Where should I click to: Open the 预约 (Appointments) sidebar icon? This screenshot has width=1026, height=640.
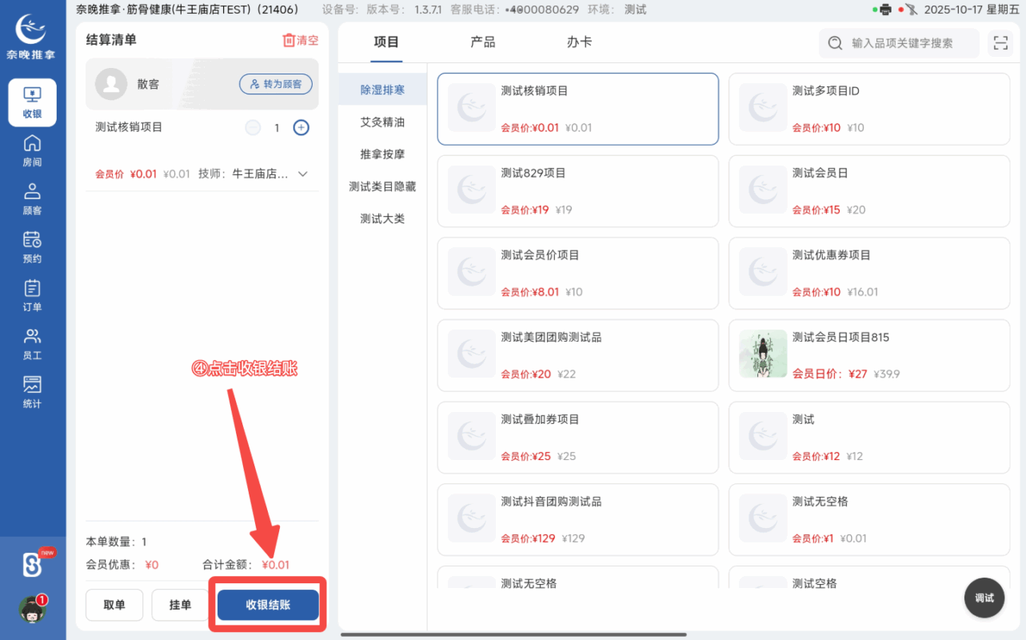[31, 246]
